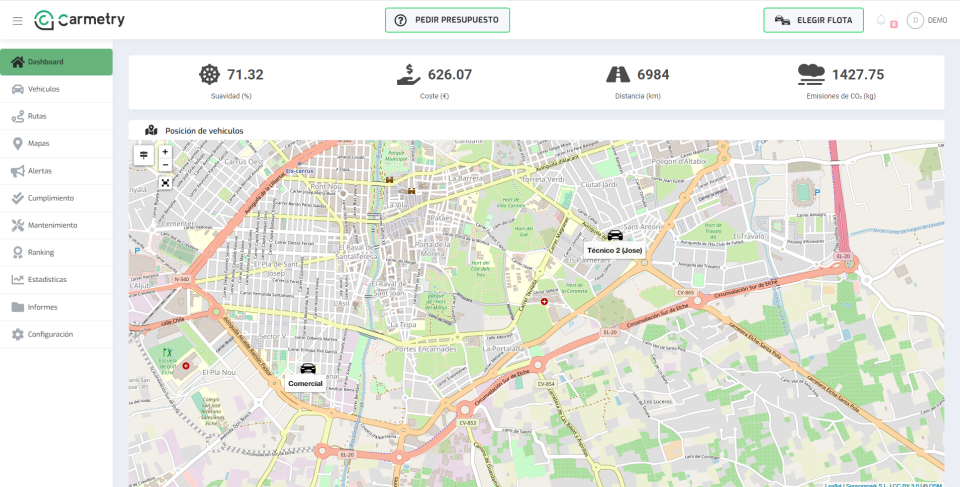Toggle the hamburger sidebar menu
960x487 pixels.
tap(17, 20)
